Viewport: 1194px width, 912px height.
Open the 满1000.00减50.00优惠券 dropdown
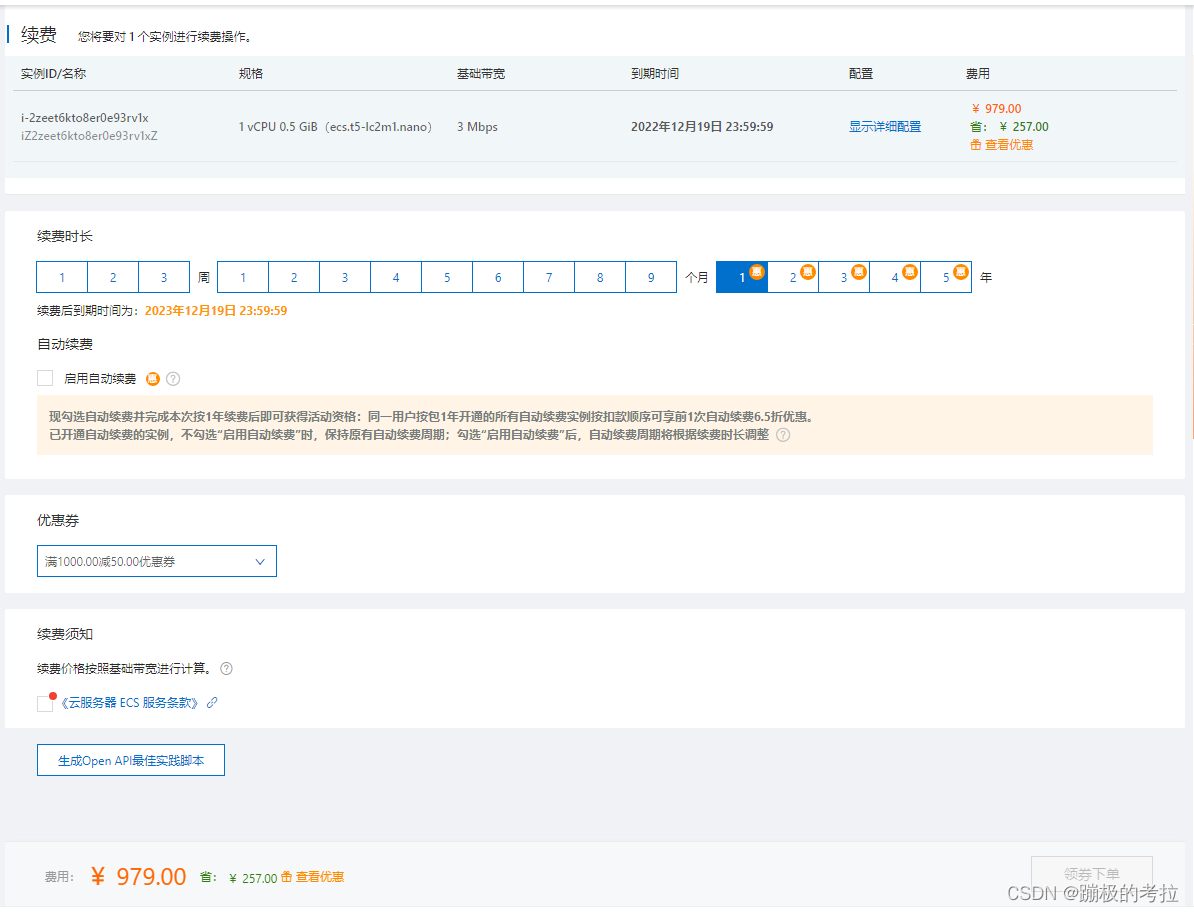click(x=156, y=561)
